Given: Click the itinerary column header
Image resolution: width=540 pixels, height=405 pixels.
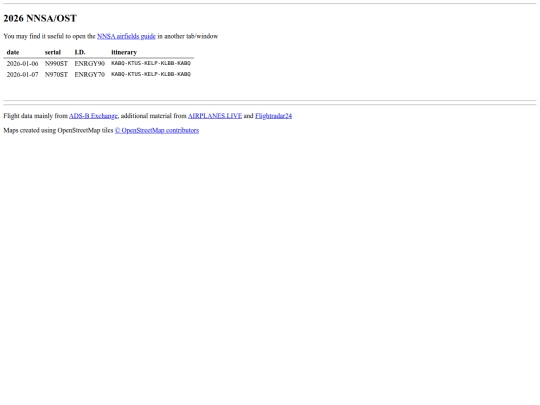Looking at the screenshot, I should click(124, 52).
